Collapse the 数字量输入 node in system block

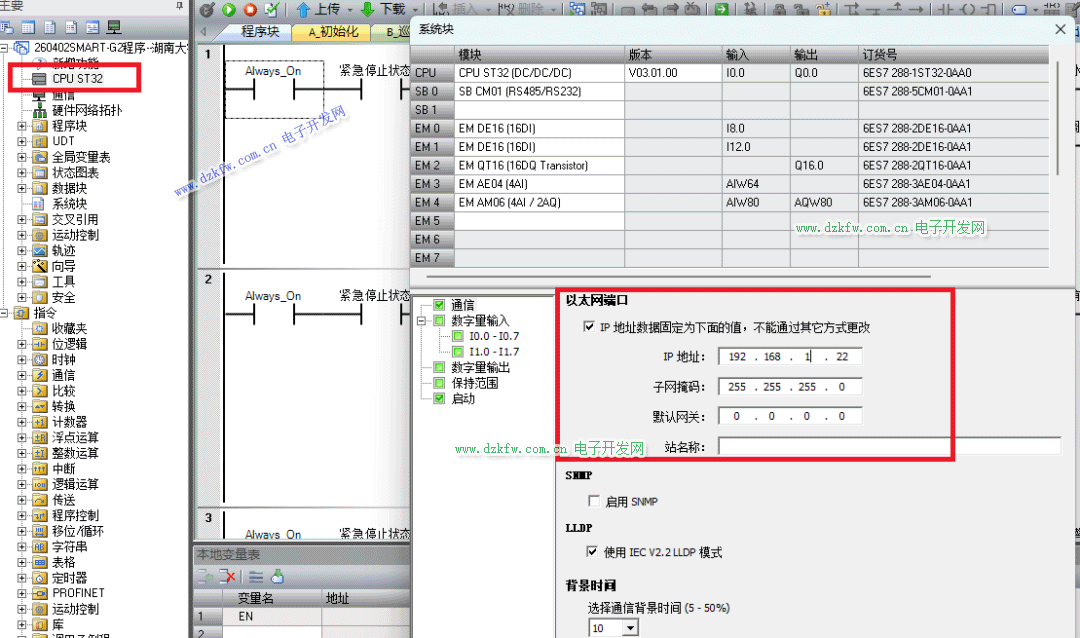pyautogui.click(x=422, y=320)
